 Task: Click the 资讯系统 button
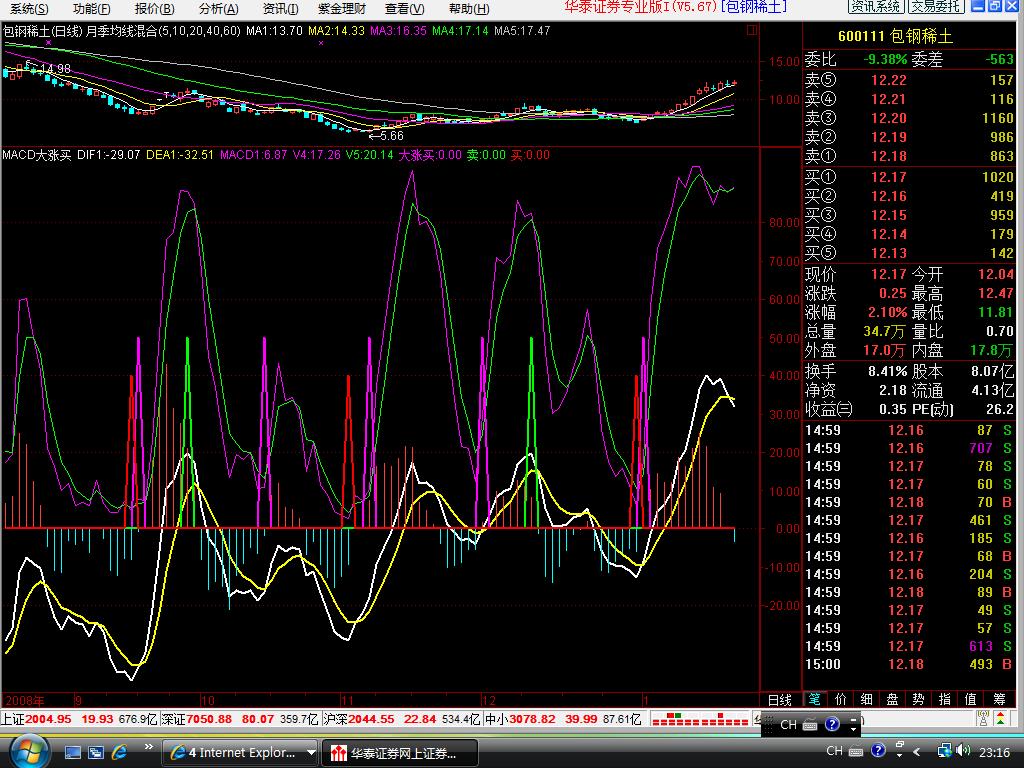[x=876, y=7]
